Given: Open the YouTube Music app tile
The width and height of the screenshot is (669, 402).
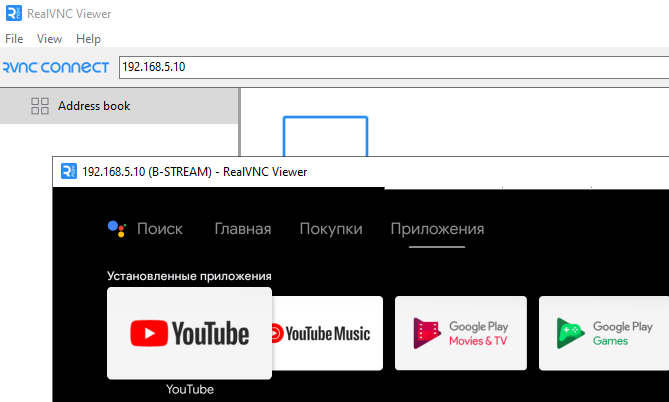Looking at the screenshot, I should [327, 333].
